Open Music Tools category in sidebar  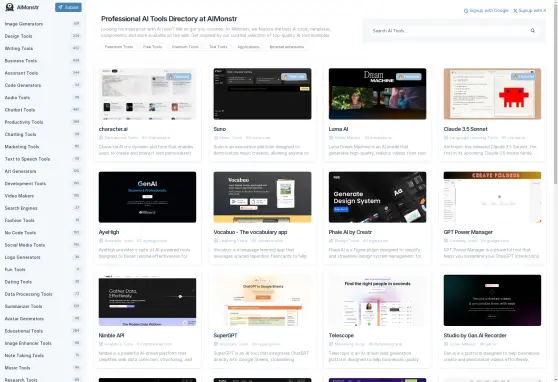42,368
